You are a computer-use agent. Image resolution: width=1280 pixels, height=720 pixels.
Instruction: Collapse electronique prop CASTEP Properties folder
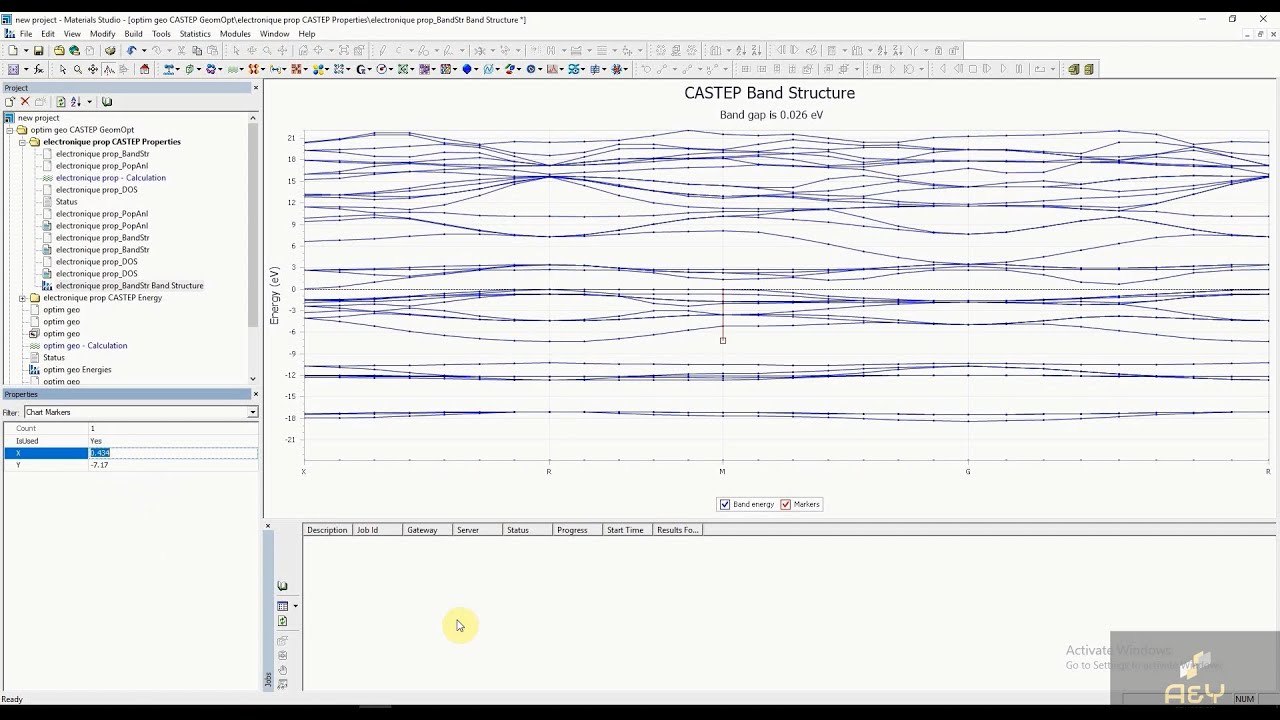coord(22,142)
